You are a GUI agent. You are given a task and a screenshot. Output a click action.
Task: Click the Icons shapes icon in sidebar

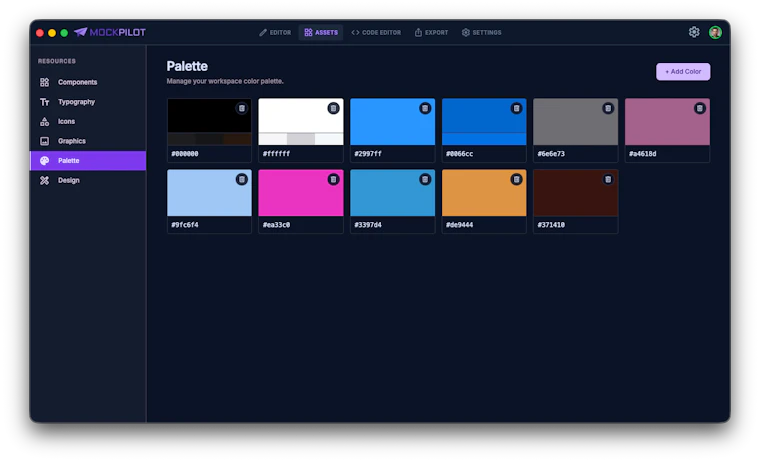pos(45,121)
